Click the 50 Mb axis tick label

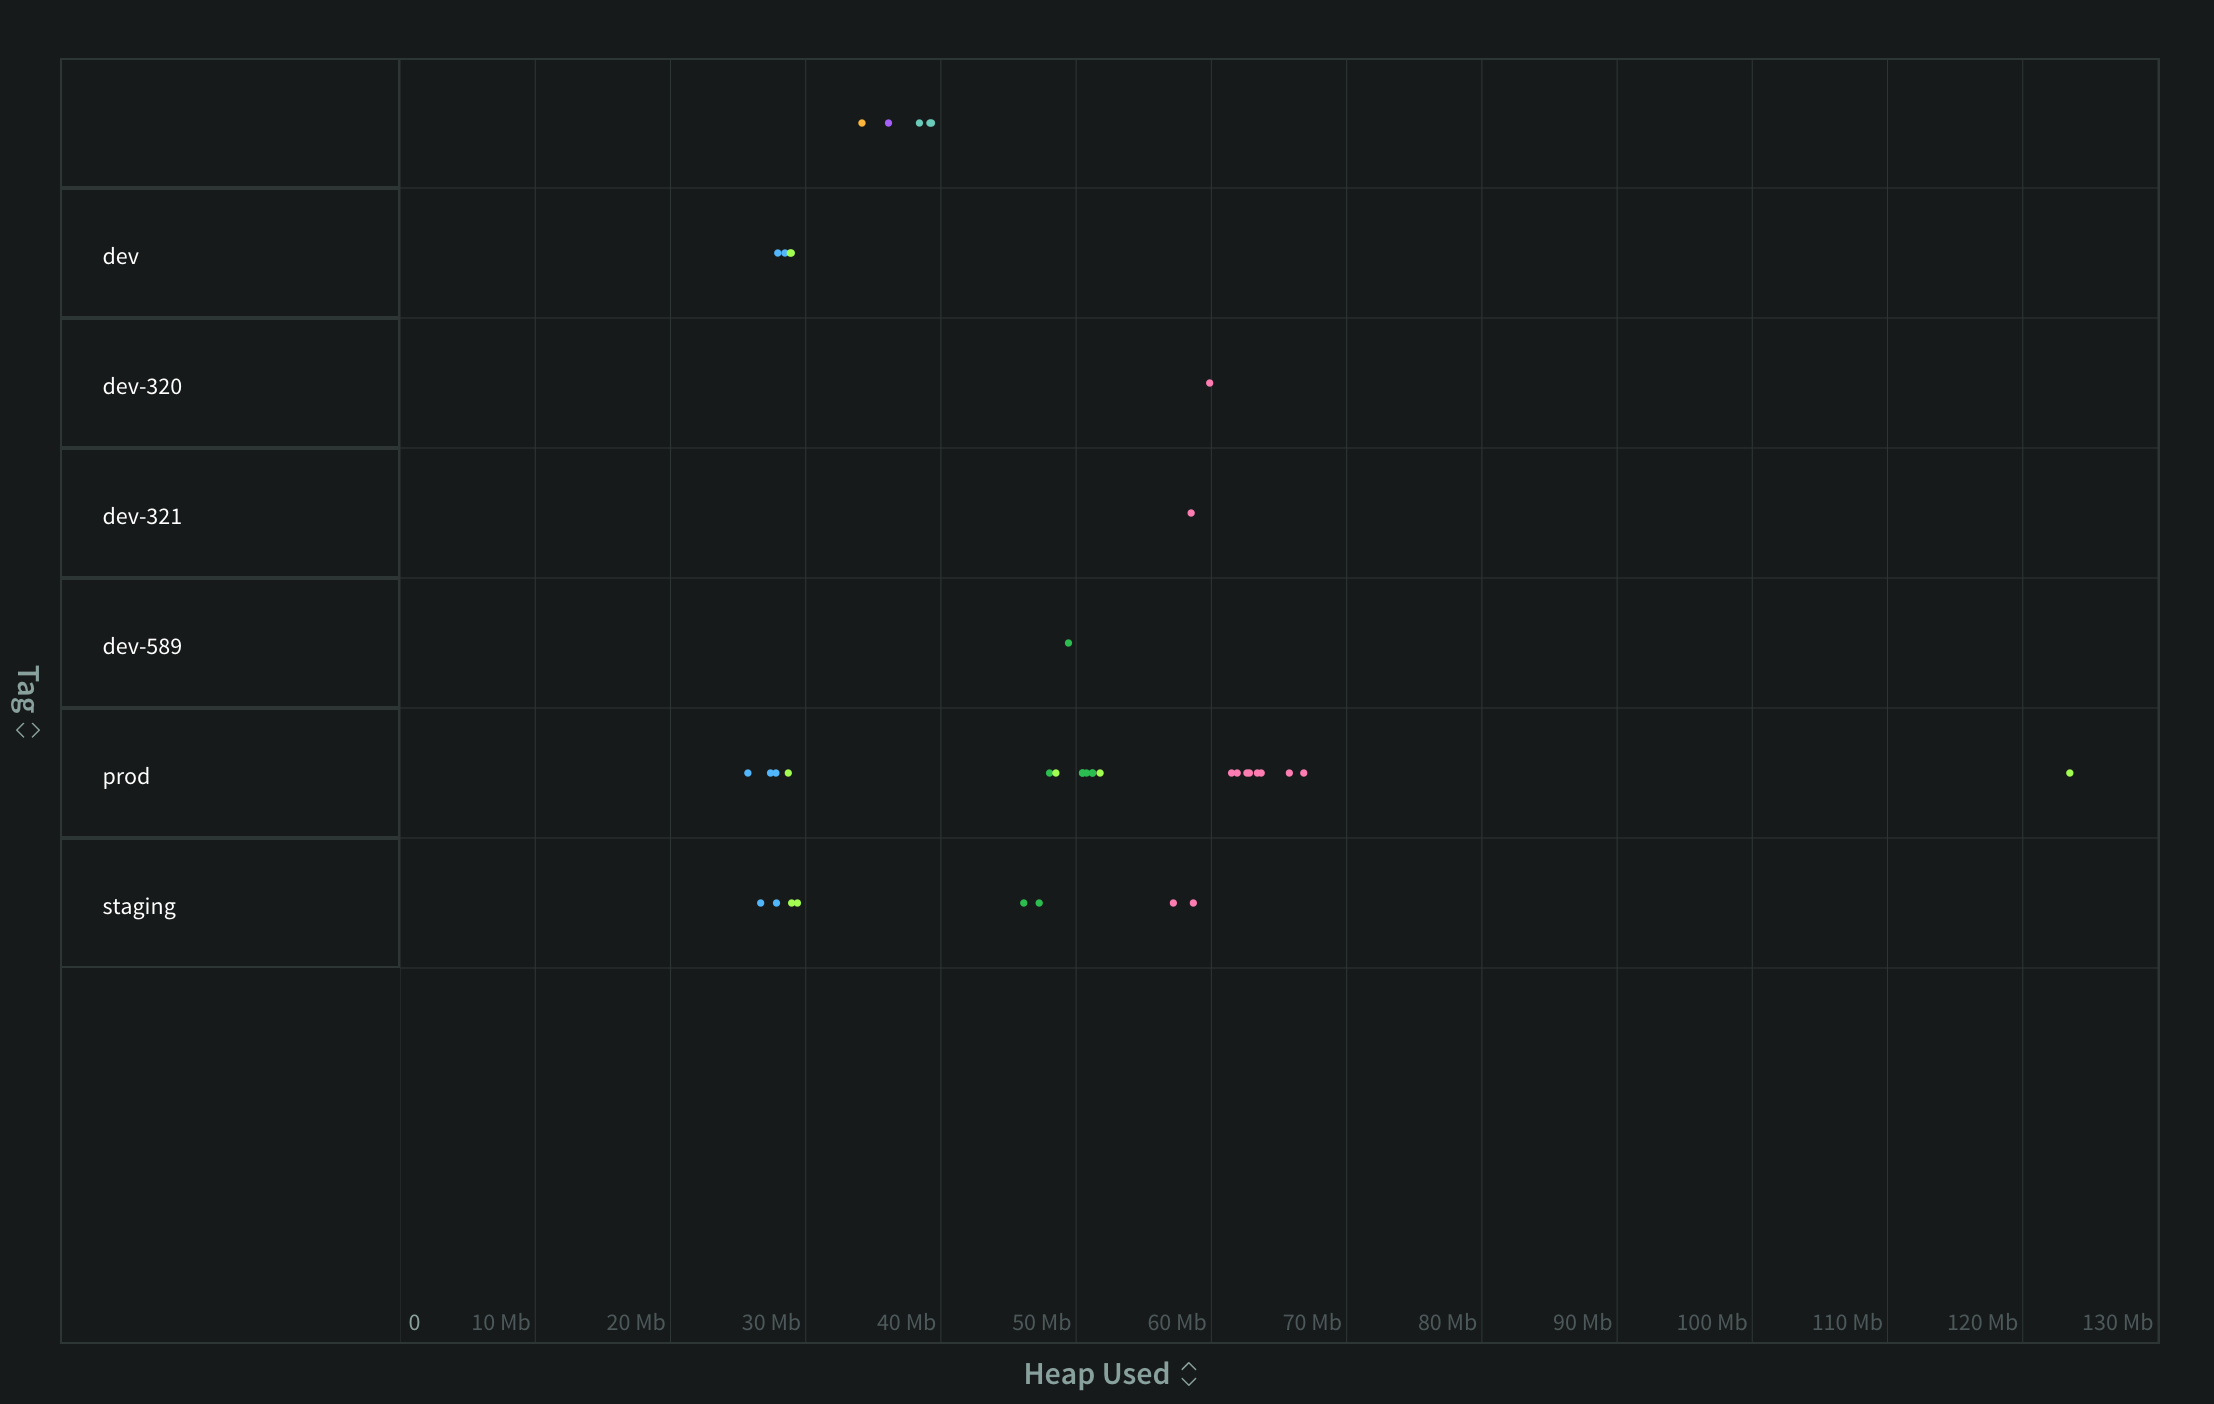point(1041,1322)
